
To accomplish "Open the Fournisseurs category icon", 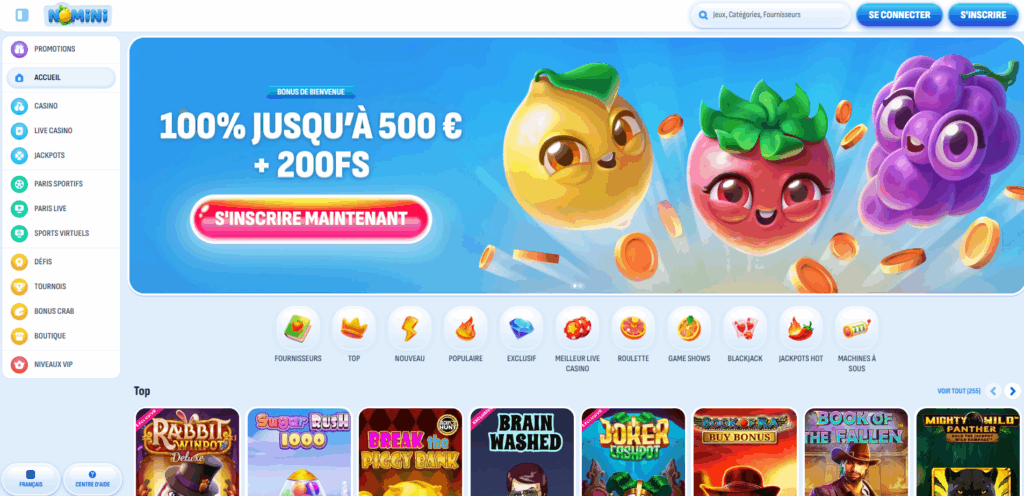I will [x=298, y=328].
